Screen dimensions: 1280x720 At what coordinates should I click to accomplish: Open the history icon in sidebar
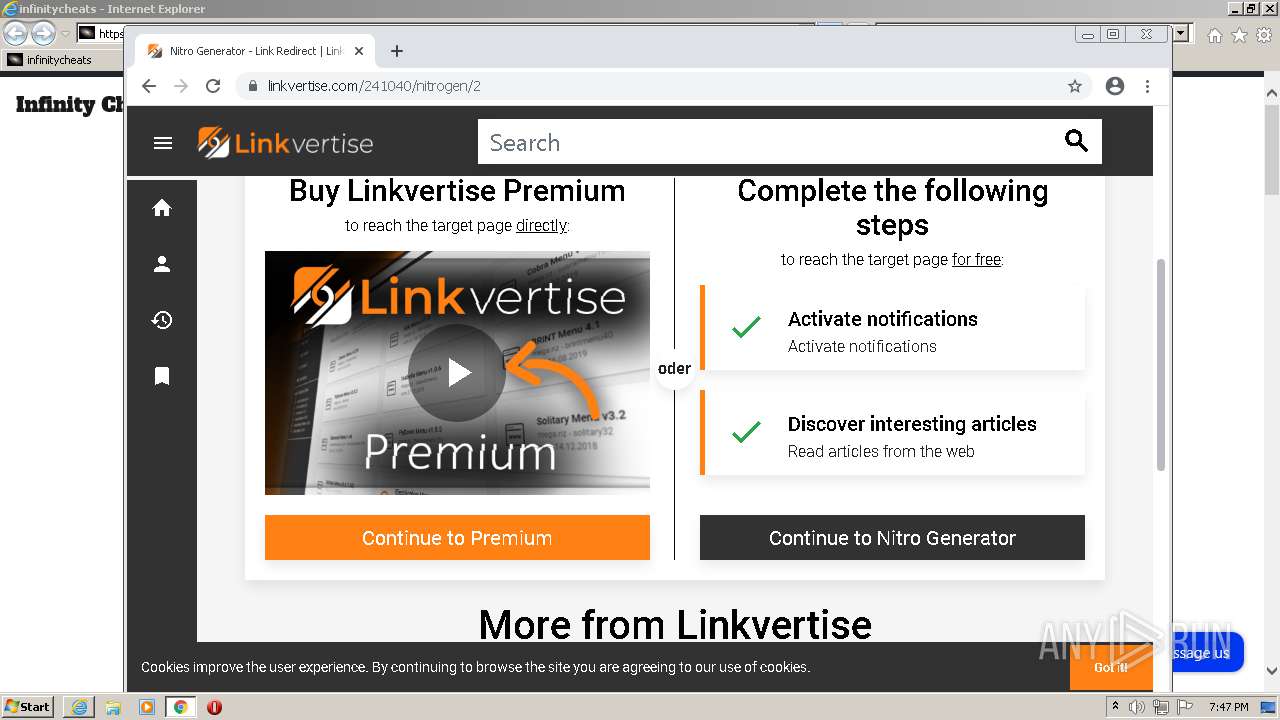click(162, 320)
